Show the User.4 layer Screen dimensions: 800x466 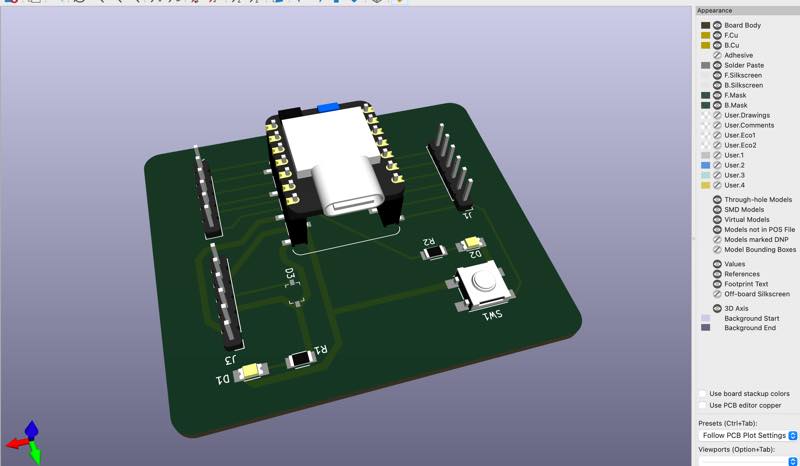tap(717, 185)
